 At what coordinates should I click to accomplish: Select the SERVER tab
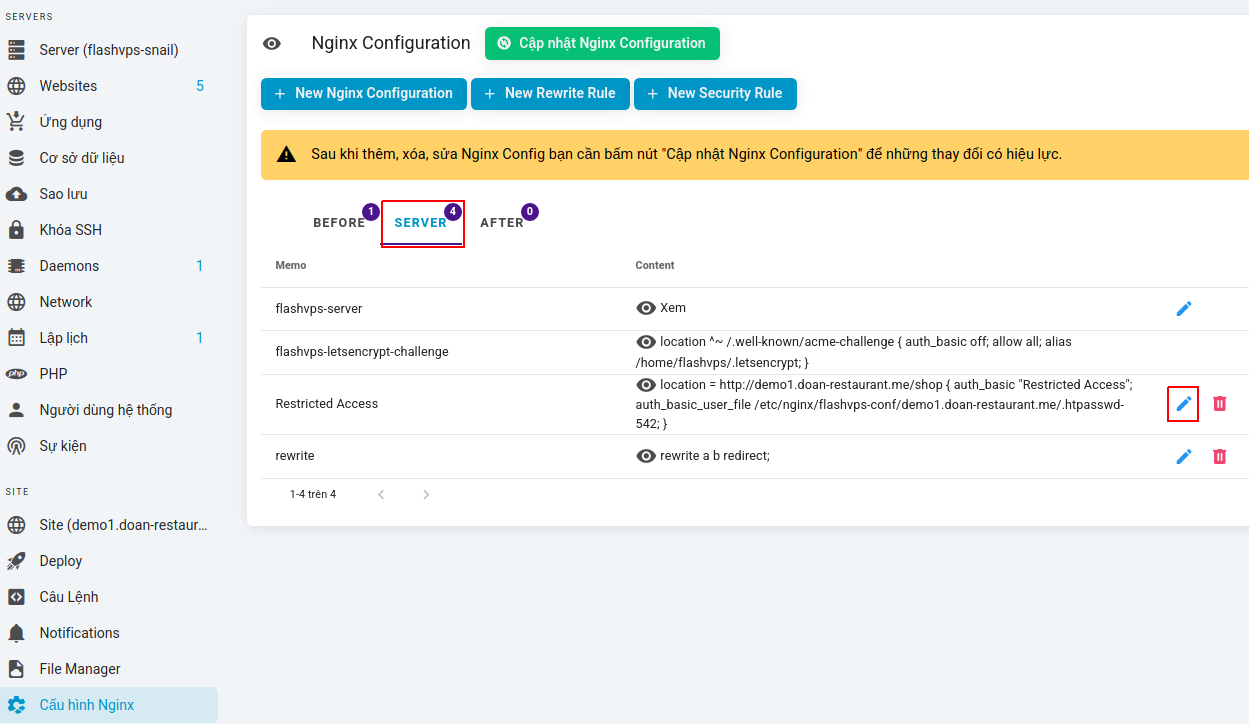(421, 223)
